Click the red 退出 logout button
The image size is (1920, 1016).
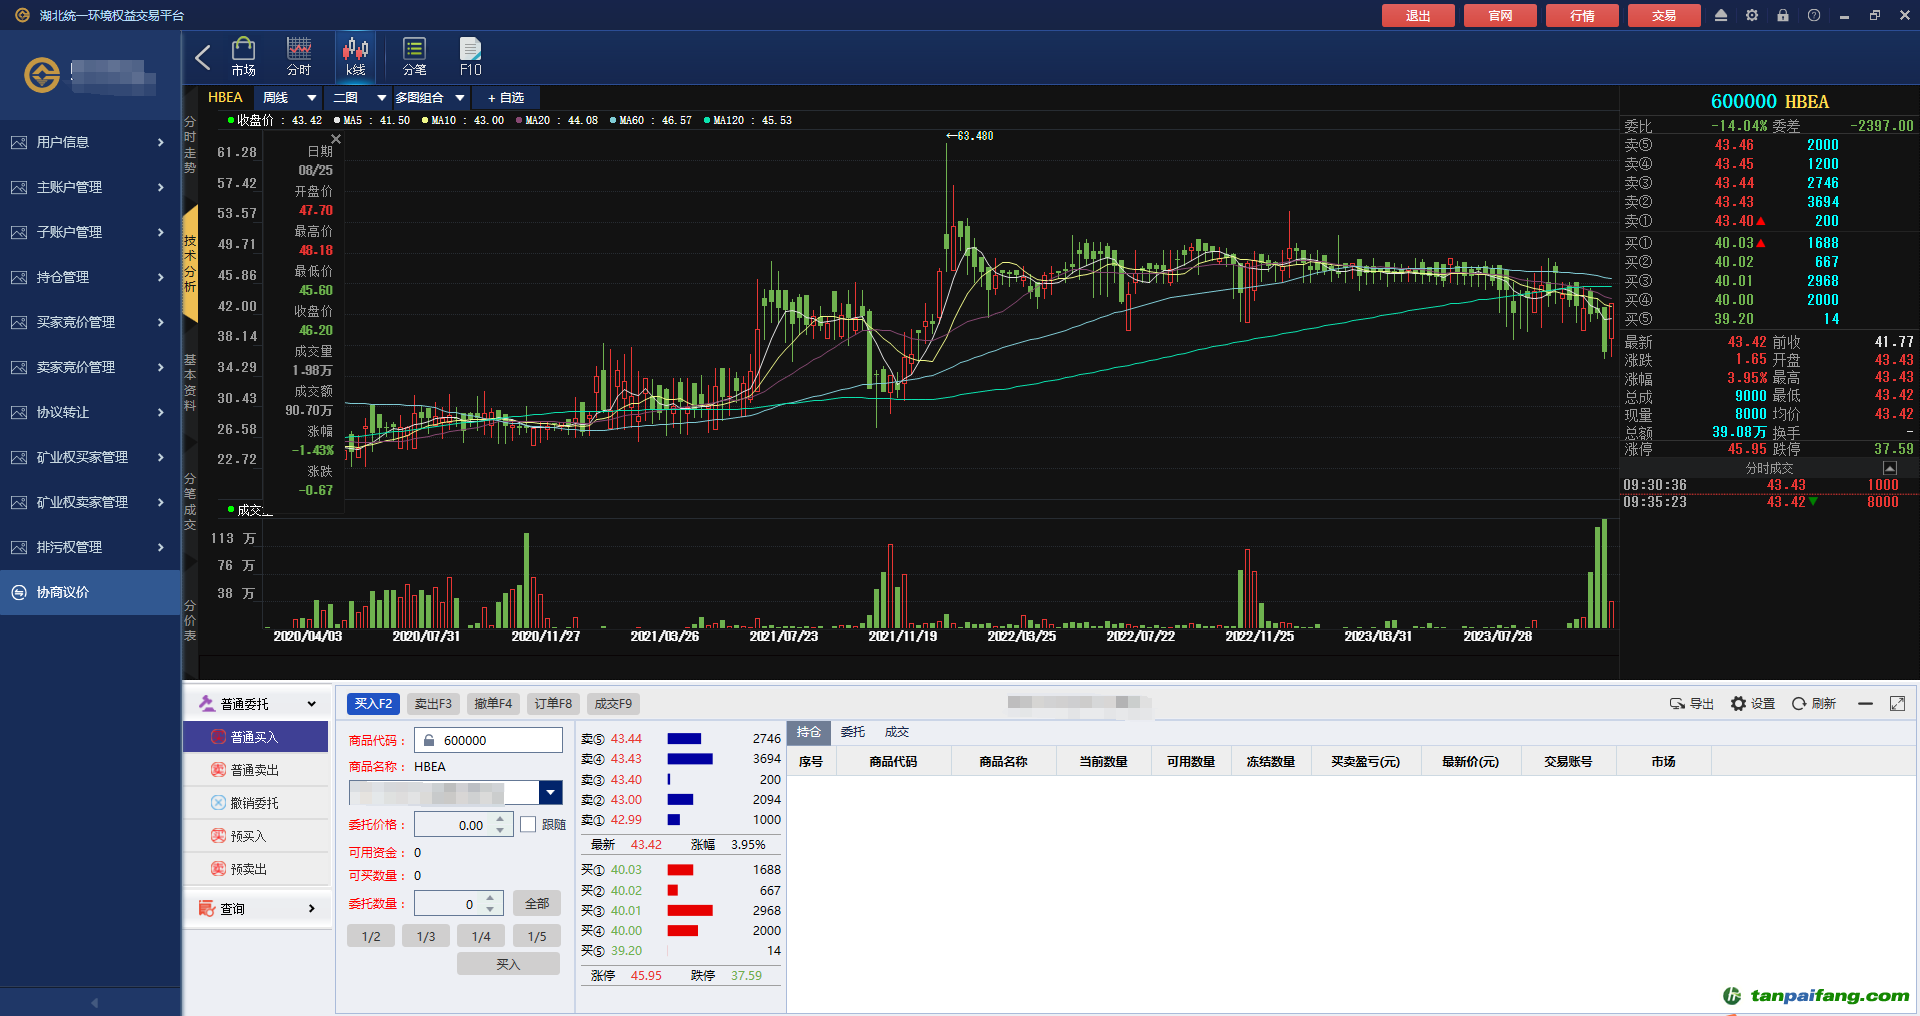coord(1417,16)
